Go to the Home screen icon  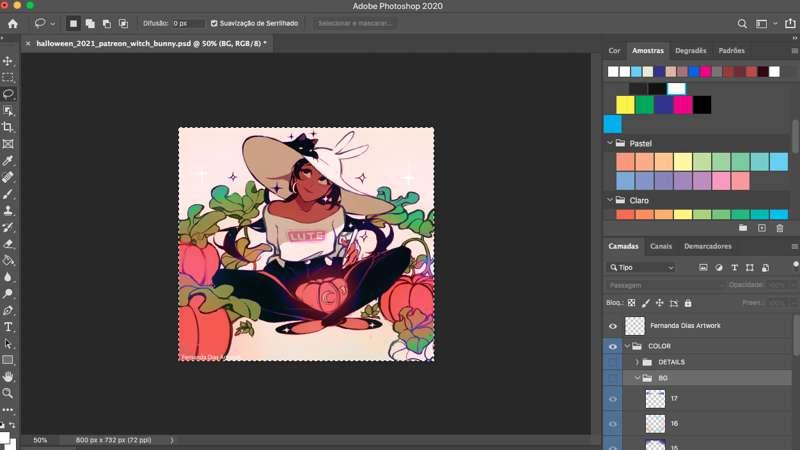tap(13, 23)
